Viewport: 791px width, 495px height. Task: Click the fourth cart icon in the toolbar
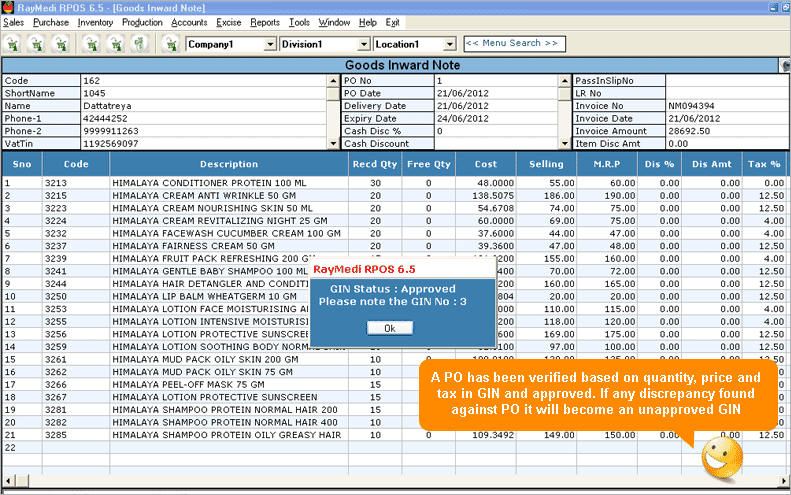click(91, 44)
